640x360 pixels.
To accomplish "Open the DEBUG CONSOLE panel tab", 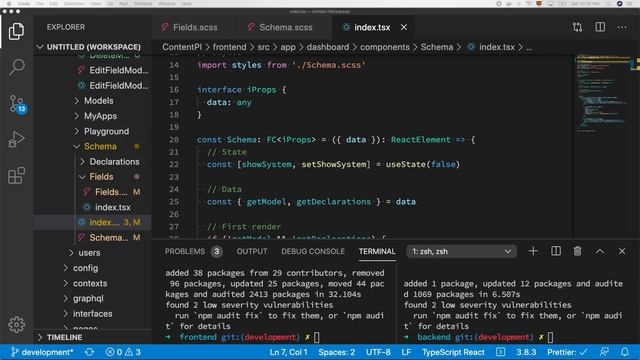I will coord(313,251).
